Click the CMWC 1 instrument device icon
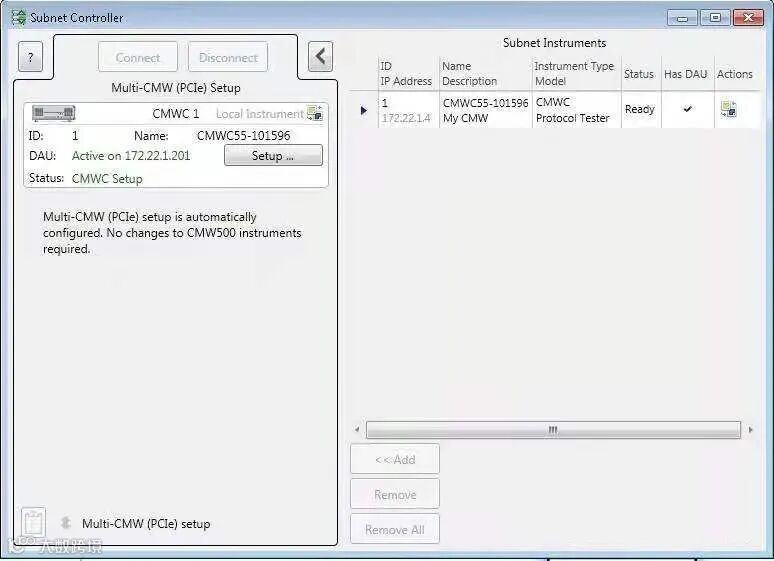The image size is (774, 561). pos(53,113)
